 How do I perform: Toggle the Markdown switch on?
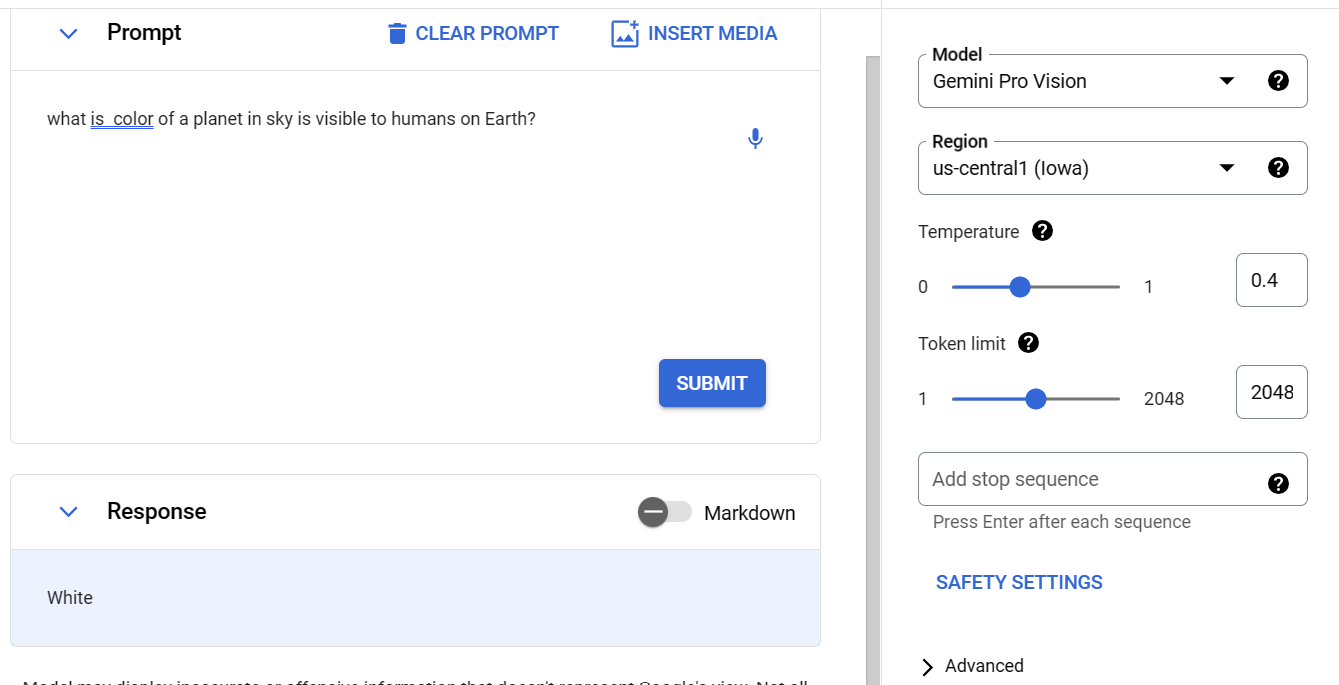[665, 512]
